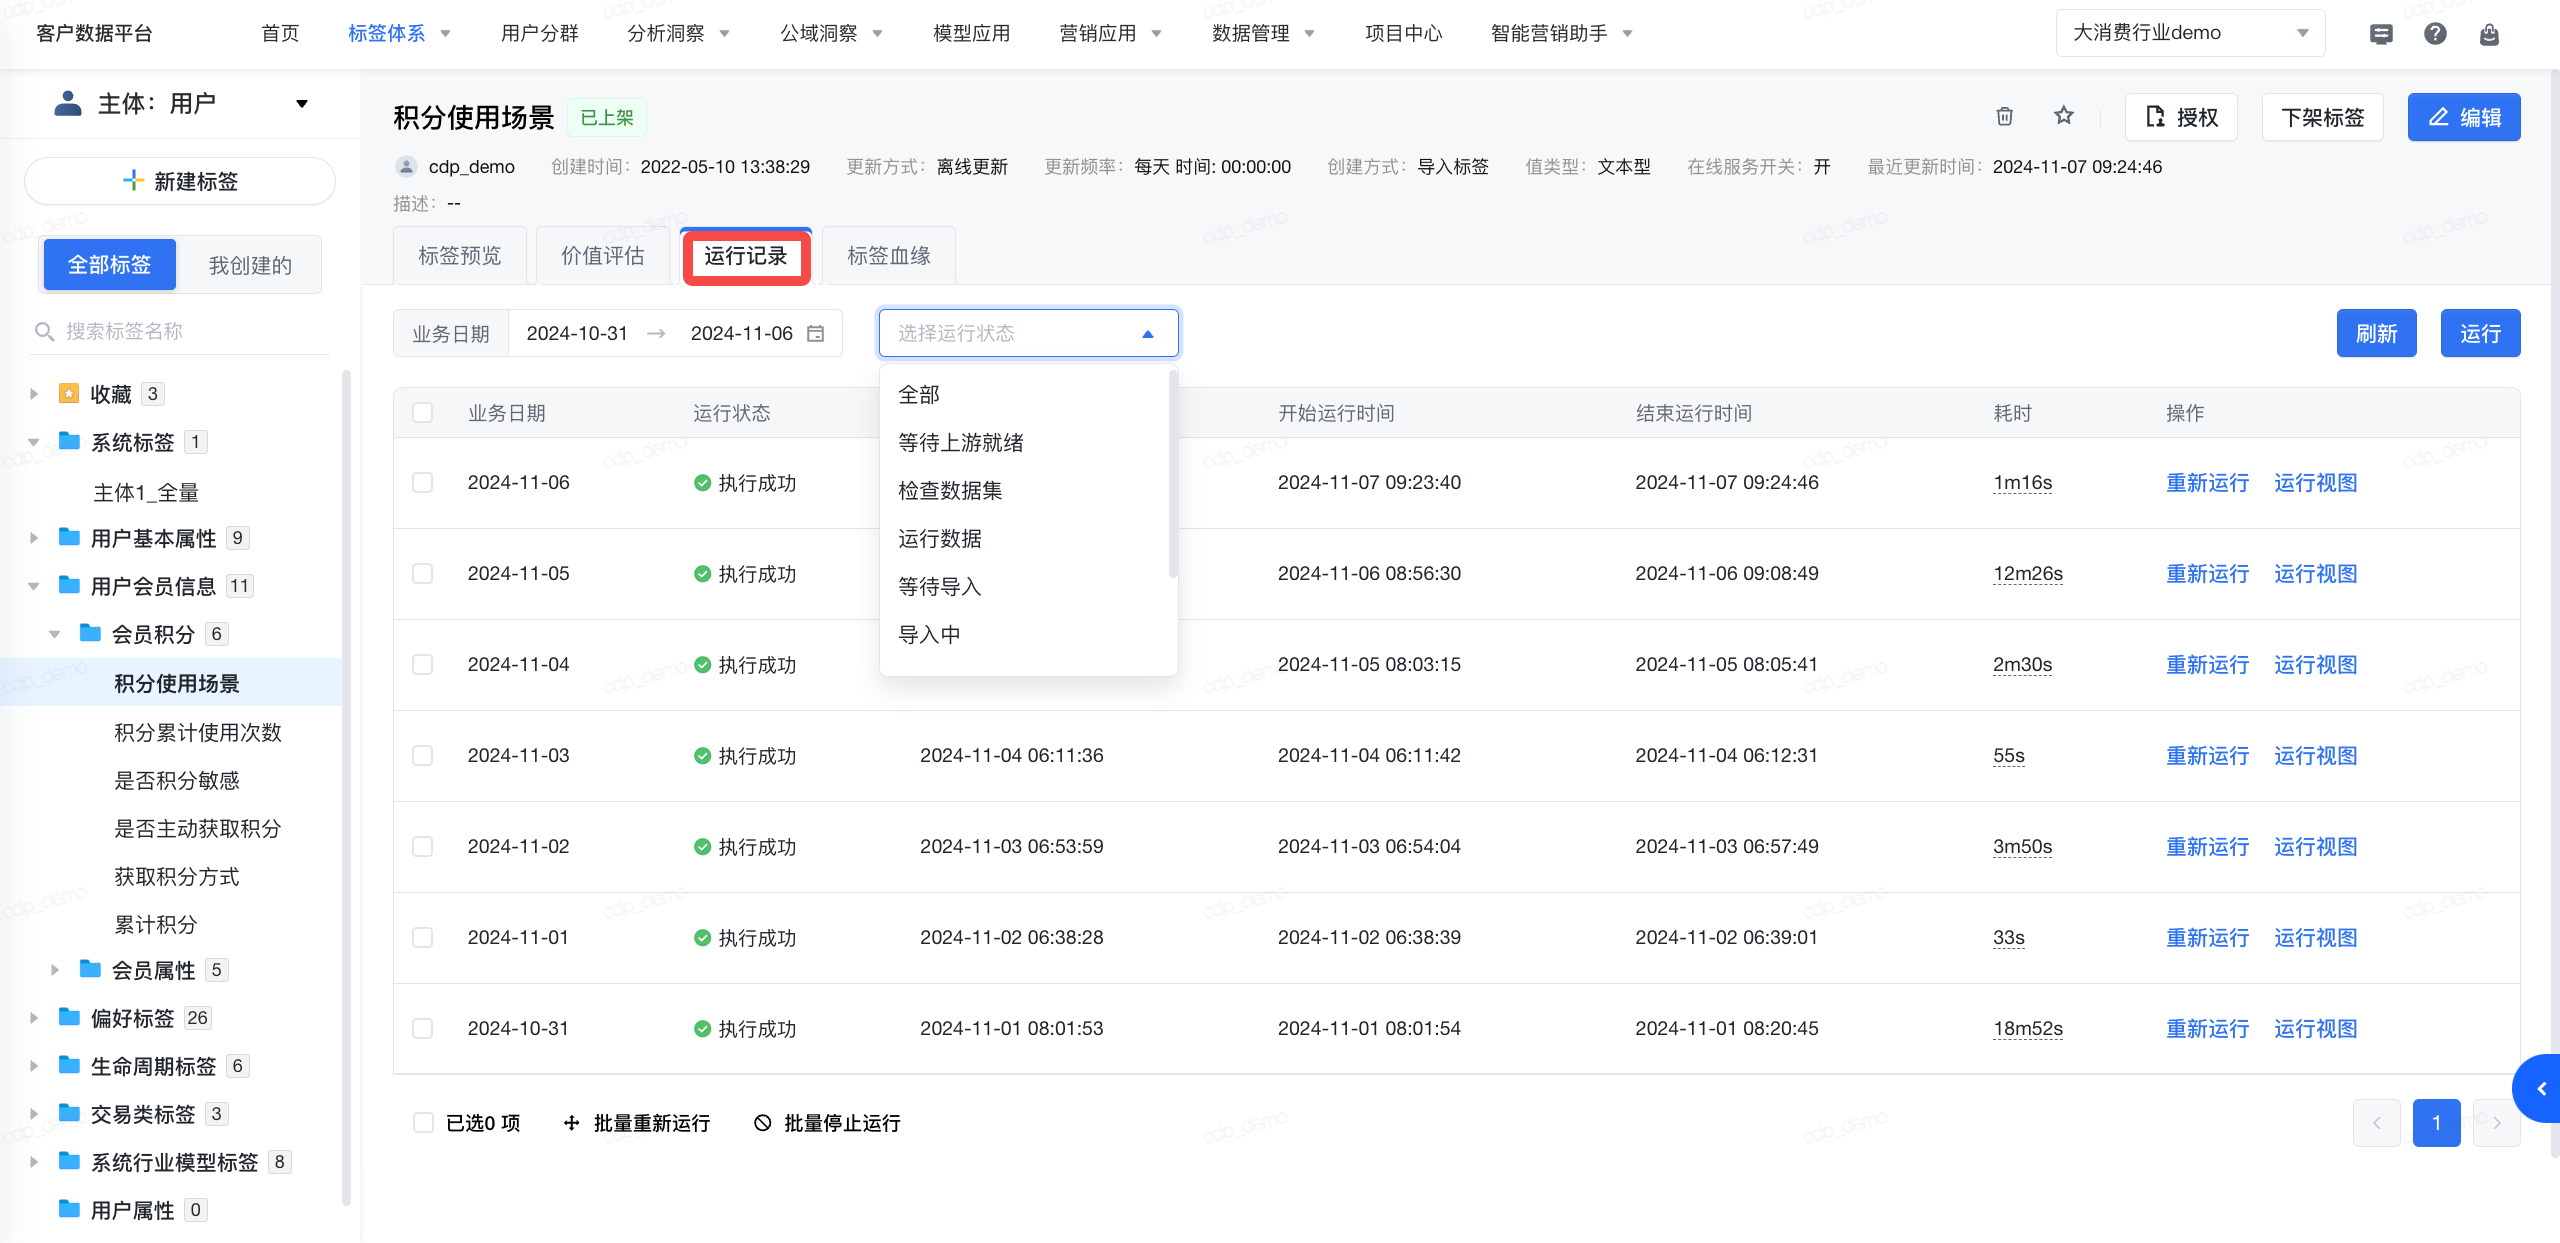Check the 2024-10-31 row checkbox
This screenshot has width=2560, height=1243.
tap(423, 1029)
